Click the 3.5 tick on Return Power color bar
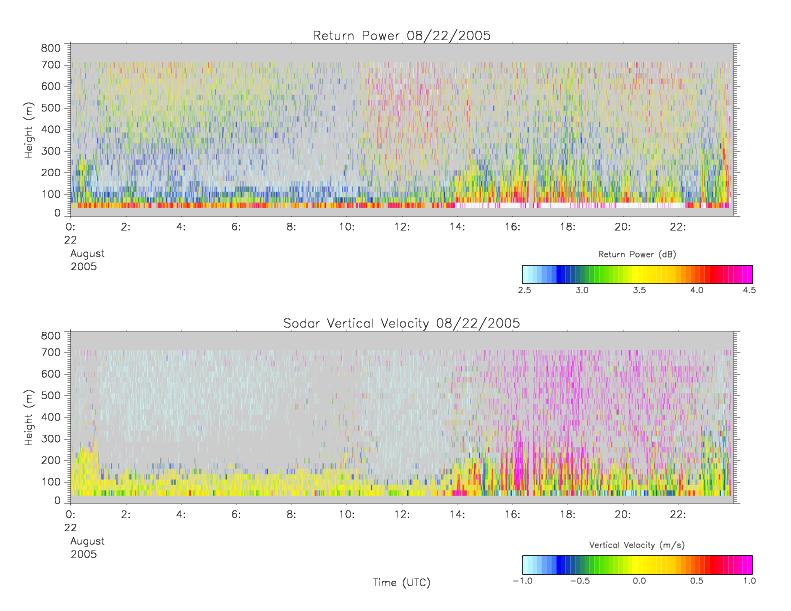 pos(639,290)
